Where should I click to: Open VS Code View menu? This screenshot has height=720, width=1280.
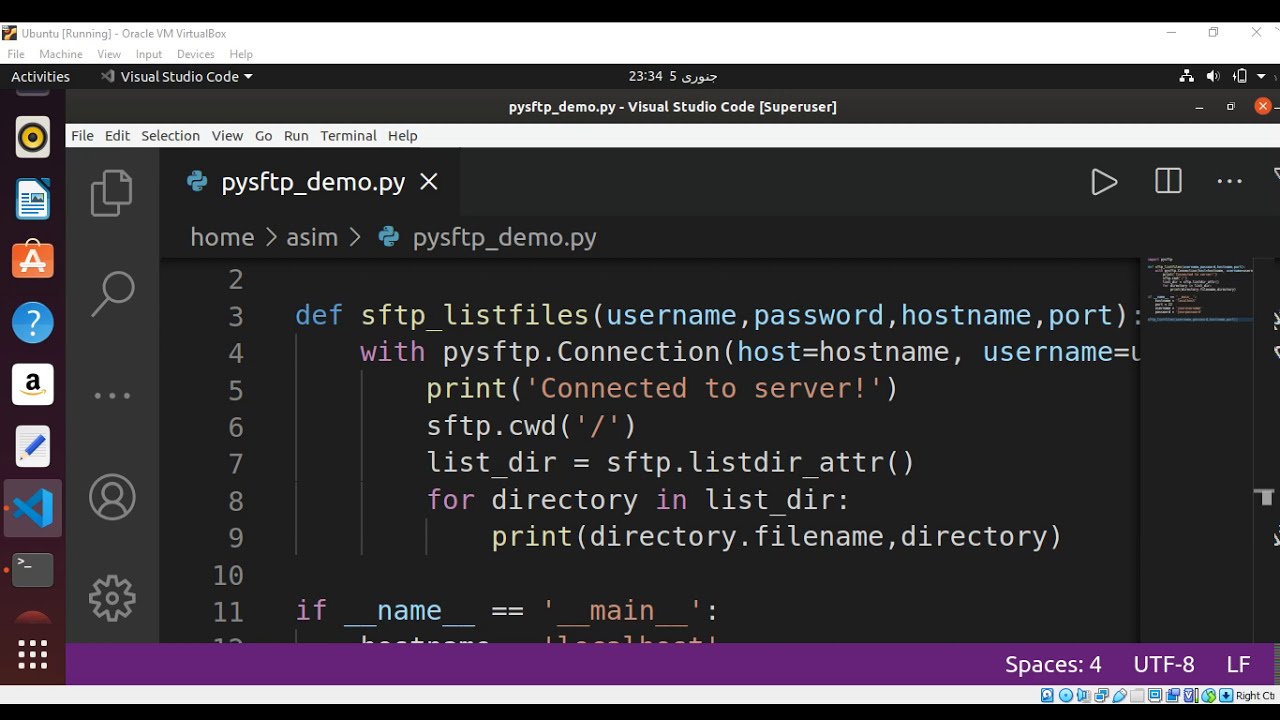coord(227,136)
